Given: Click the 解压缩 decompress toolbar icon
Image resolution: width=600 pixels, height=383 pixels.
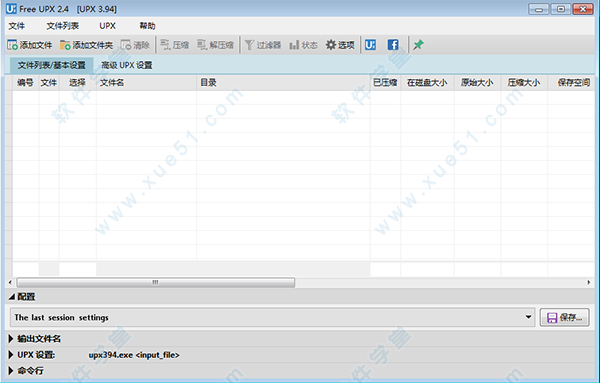Looking at the screenshot, I should click(202, 45).
